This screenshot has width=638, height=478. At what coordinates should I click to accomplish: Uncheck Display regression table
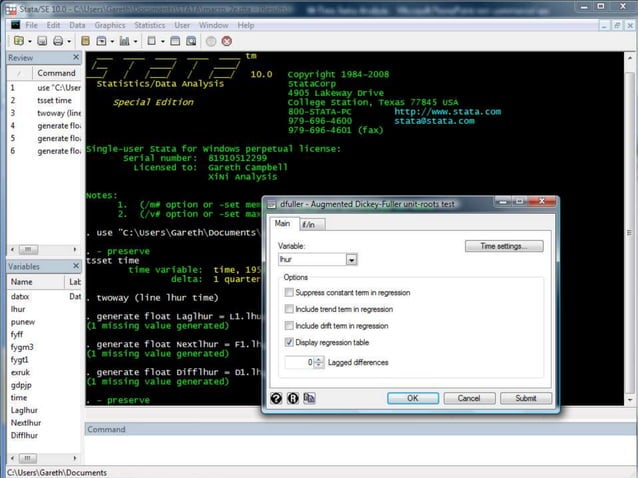(x=290, y=342)
